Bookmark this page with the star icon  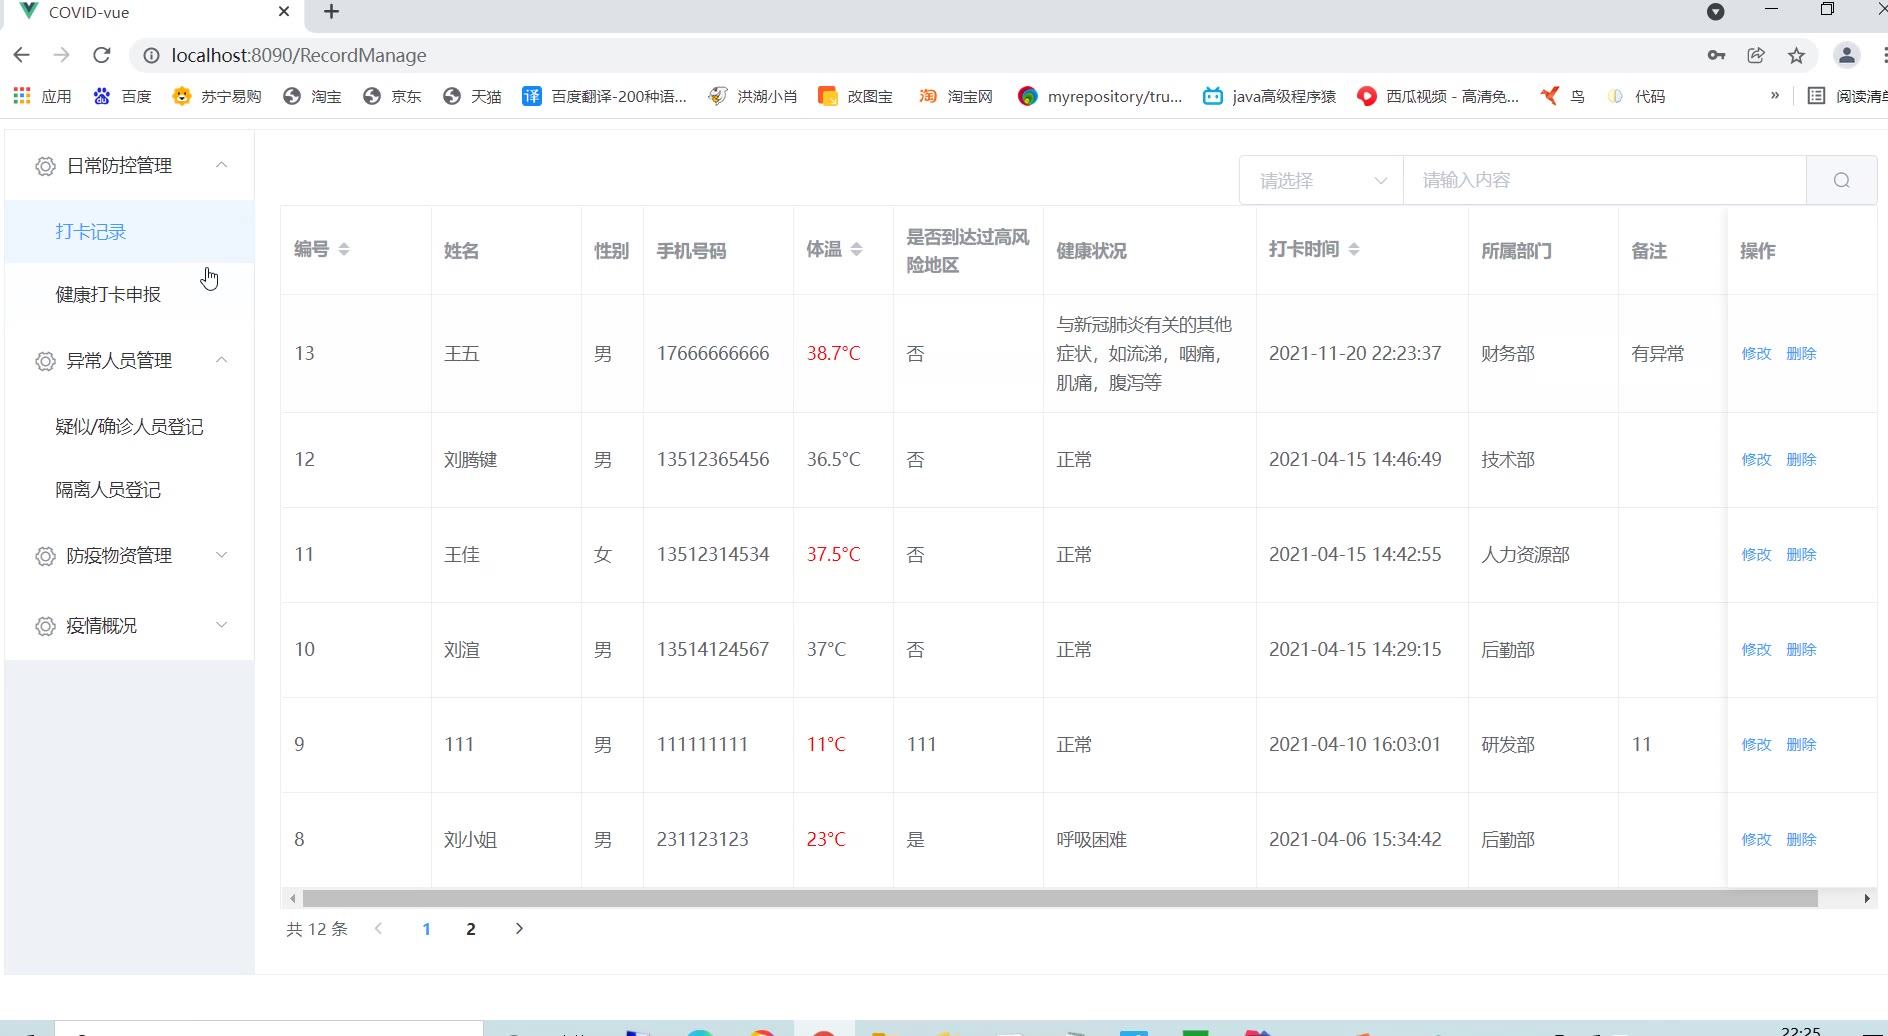1796,55
